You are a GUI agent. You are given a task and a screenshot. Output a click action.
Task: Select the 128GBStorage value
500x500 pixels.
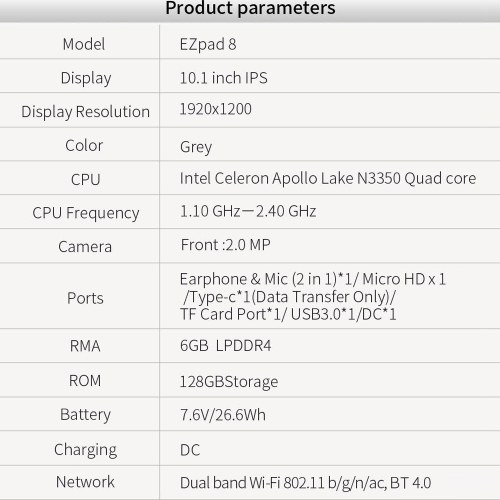[x=229, y=382]
